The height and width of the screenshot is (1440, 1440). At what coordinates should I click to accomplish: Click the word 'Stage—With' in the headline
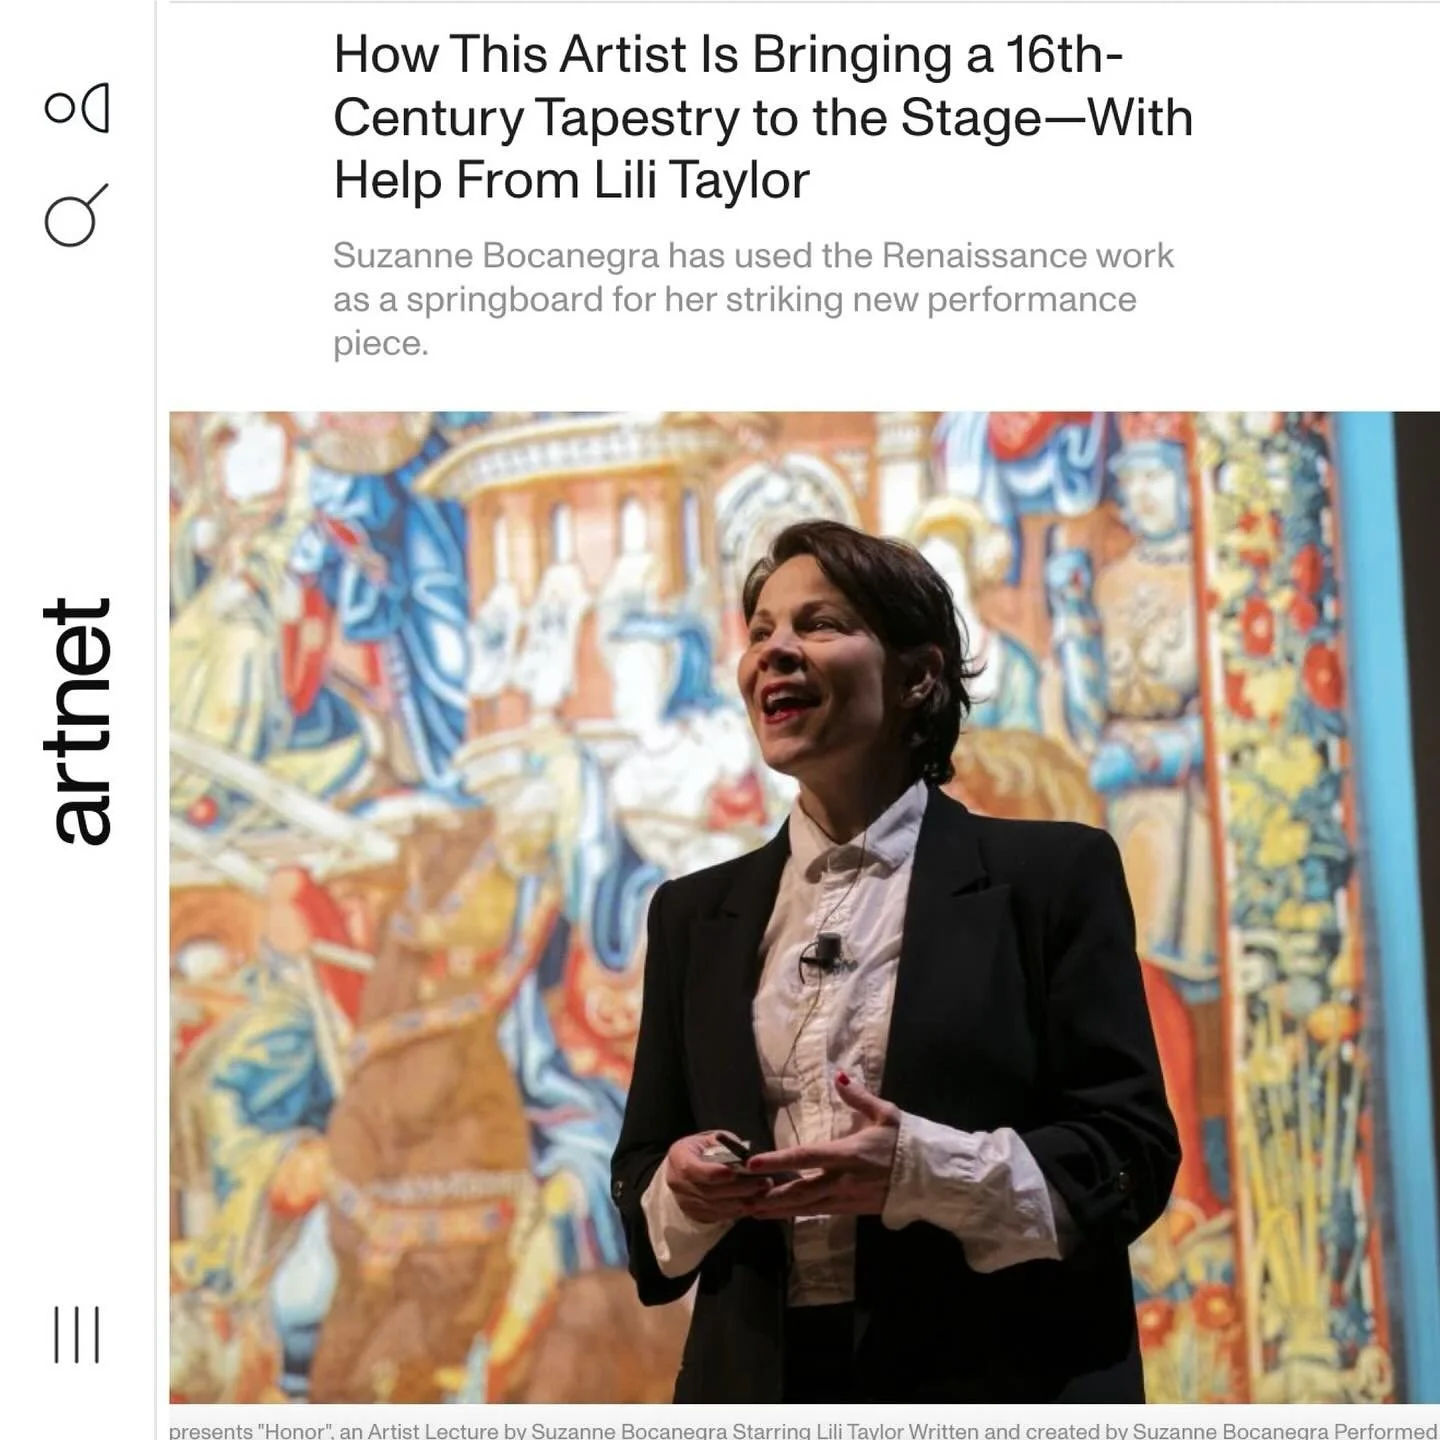[x=1047, y=117]
